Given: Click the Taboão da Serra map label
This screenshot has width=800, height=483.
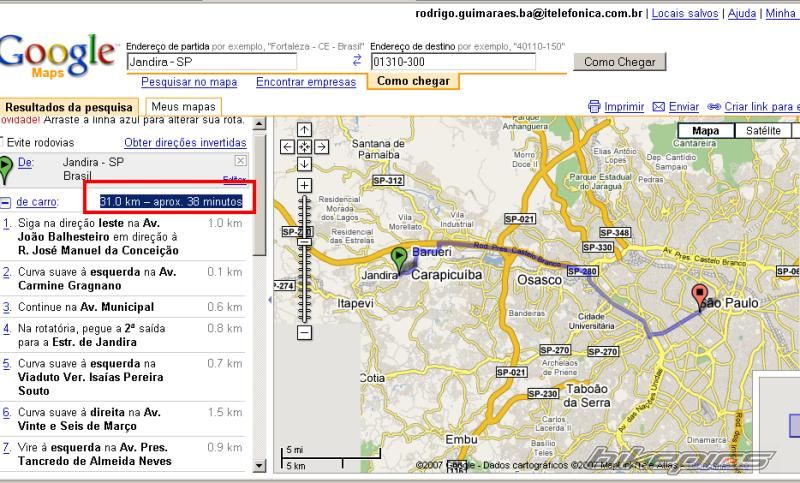Looking at the screenshot, I should click(587, 396).
